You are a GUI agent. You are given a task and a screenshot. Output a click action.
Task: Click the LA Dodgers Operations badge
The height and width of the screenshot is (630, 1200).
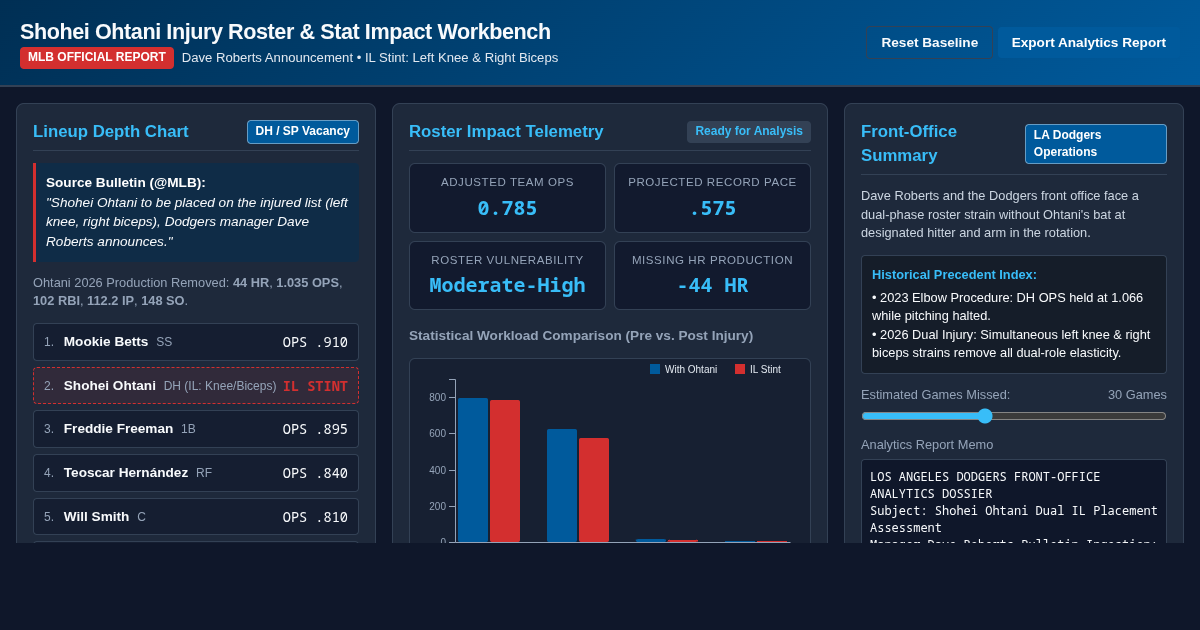point(1096,144)
